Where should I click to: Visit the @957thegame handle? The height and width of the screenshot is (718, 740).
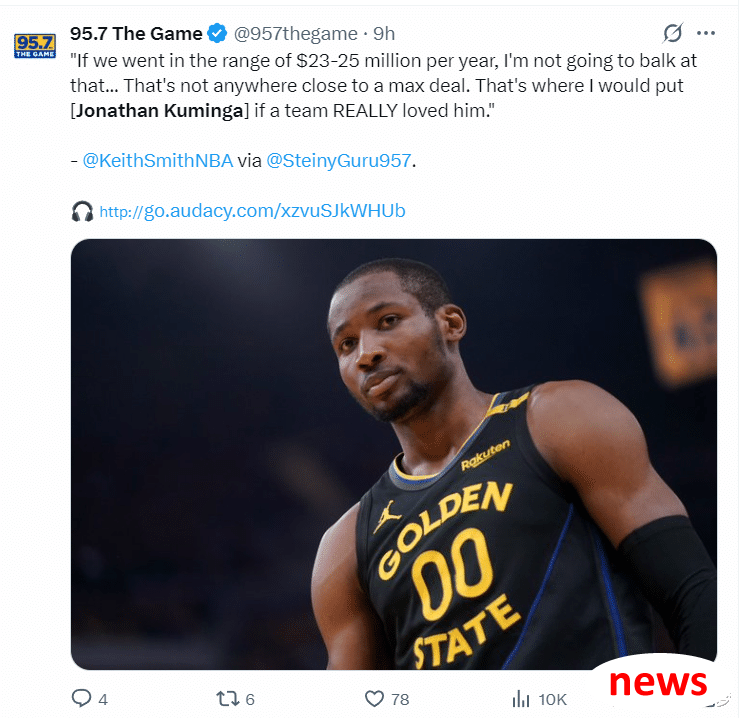click(x=295, y=34)
